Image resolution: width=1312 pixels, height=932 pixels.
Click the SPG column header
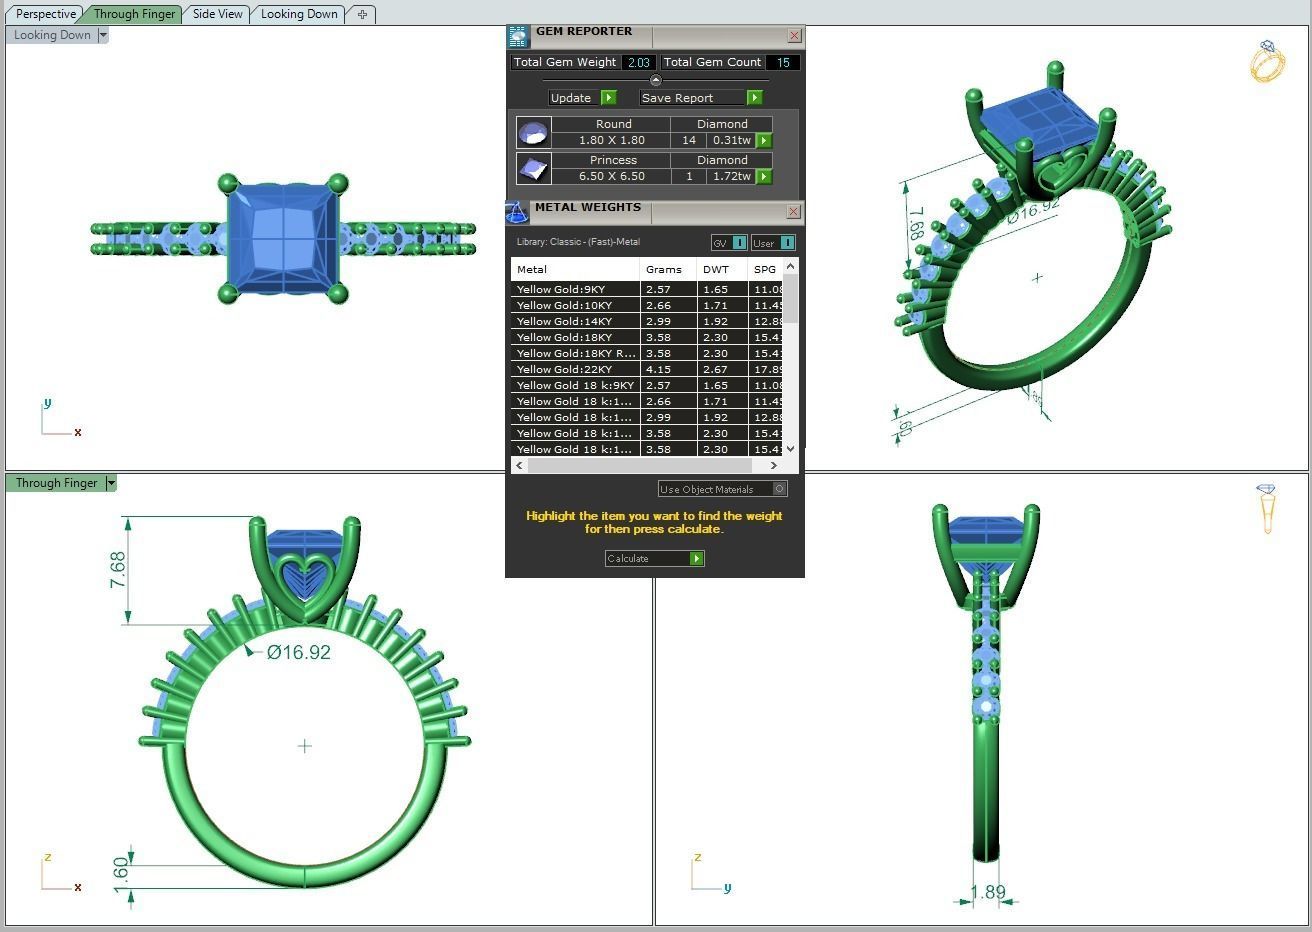coord(765,269)
